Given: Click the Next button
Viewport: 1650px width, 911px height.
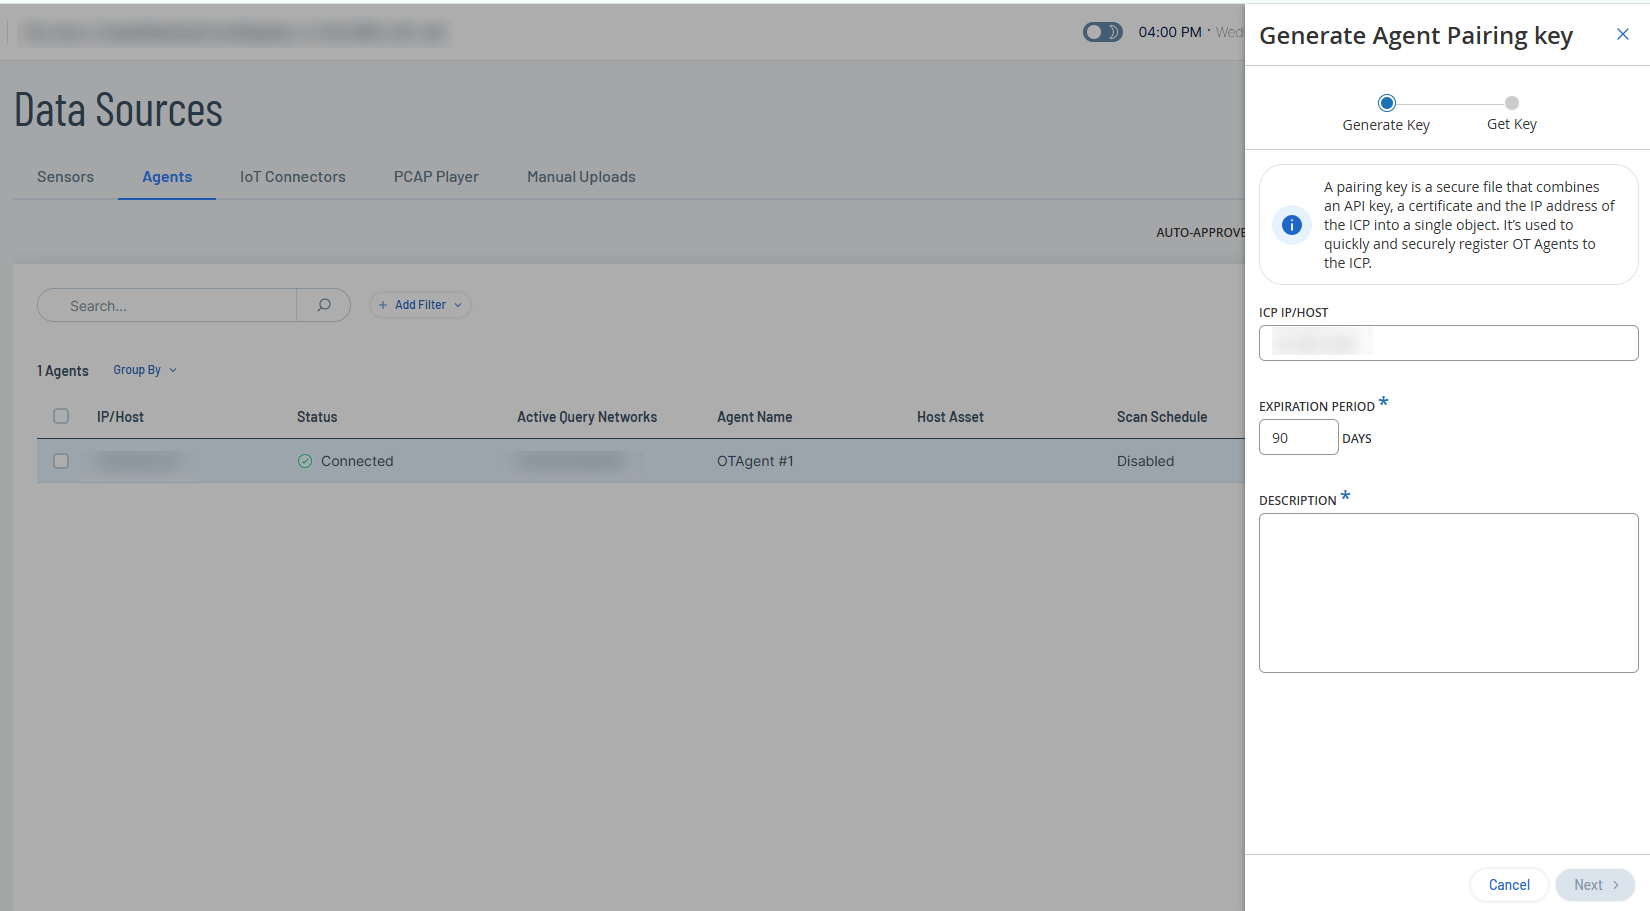Looking at the screenshot, I should [x=1595, y=885].
